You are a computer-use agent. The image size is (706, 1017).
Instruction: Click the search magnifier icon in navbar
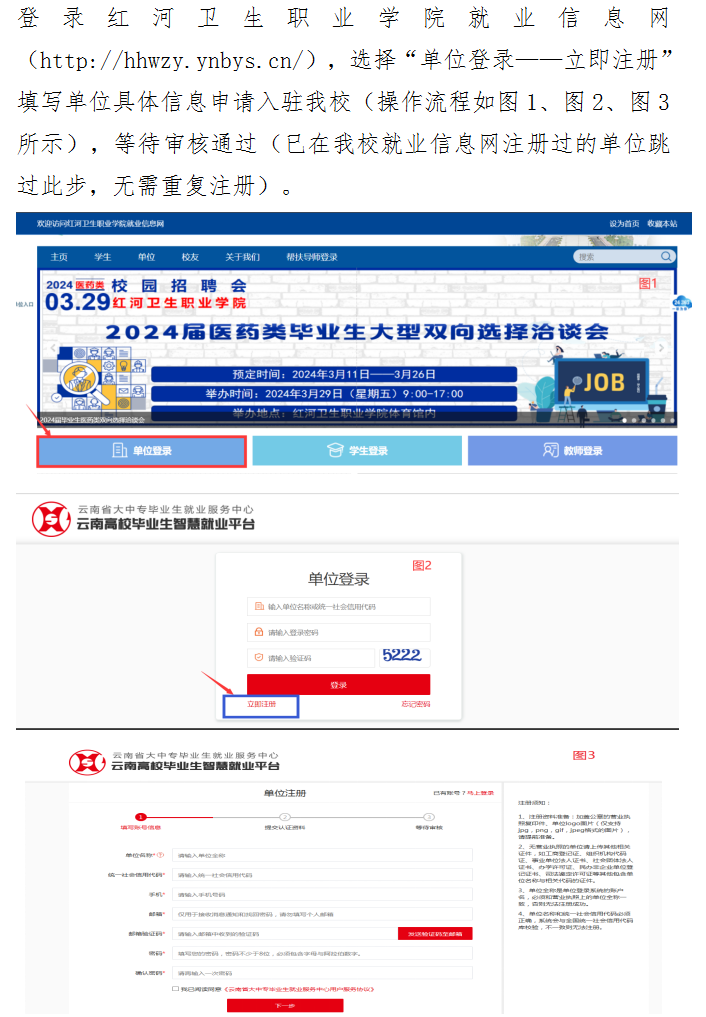coord(668,257)
